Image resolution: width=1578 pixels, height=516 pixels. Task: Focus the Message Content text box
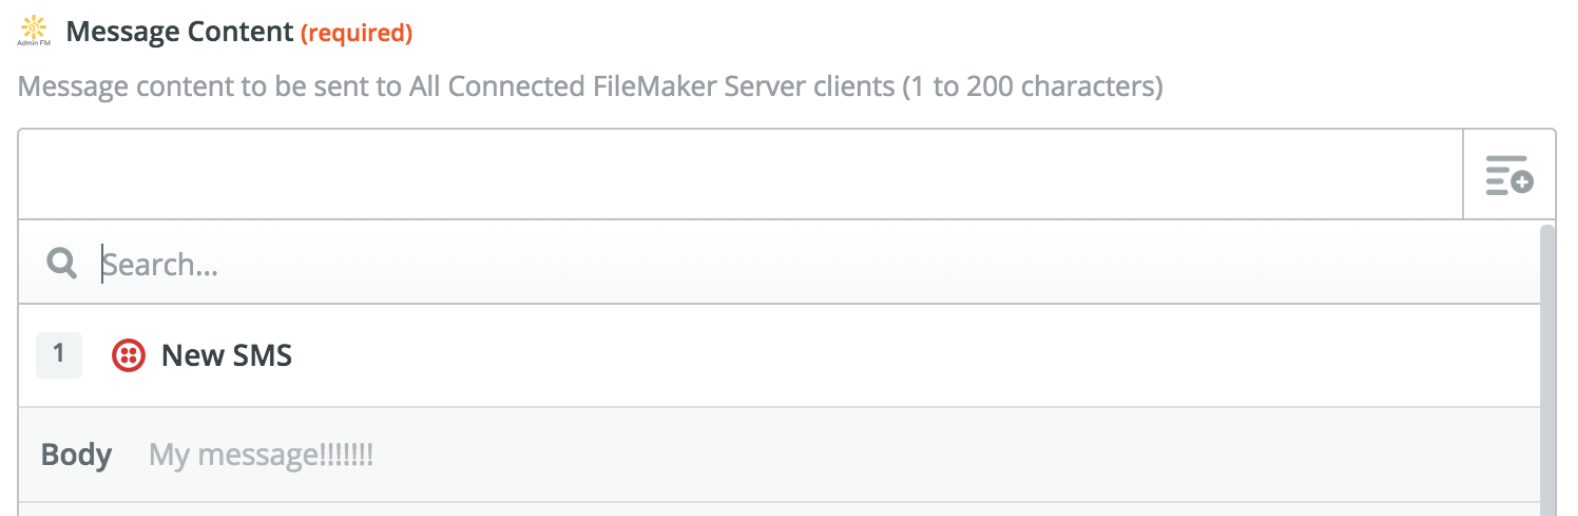(x=740, y=175)
